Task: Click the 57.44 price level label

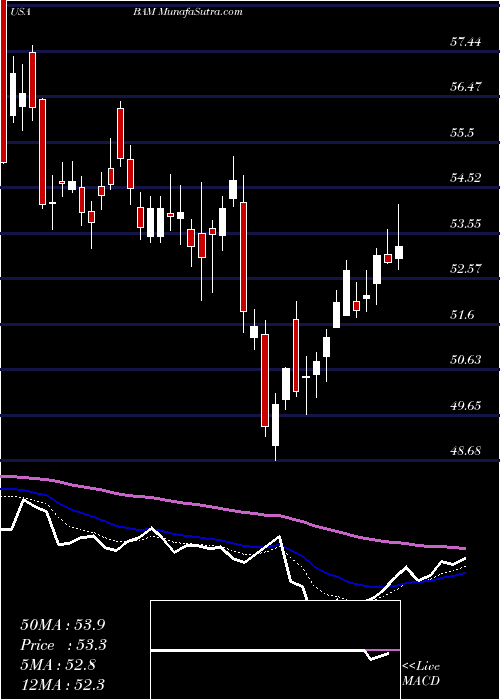Action: [466, 42]
